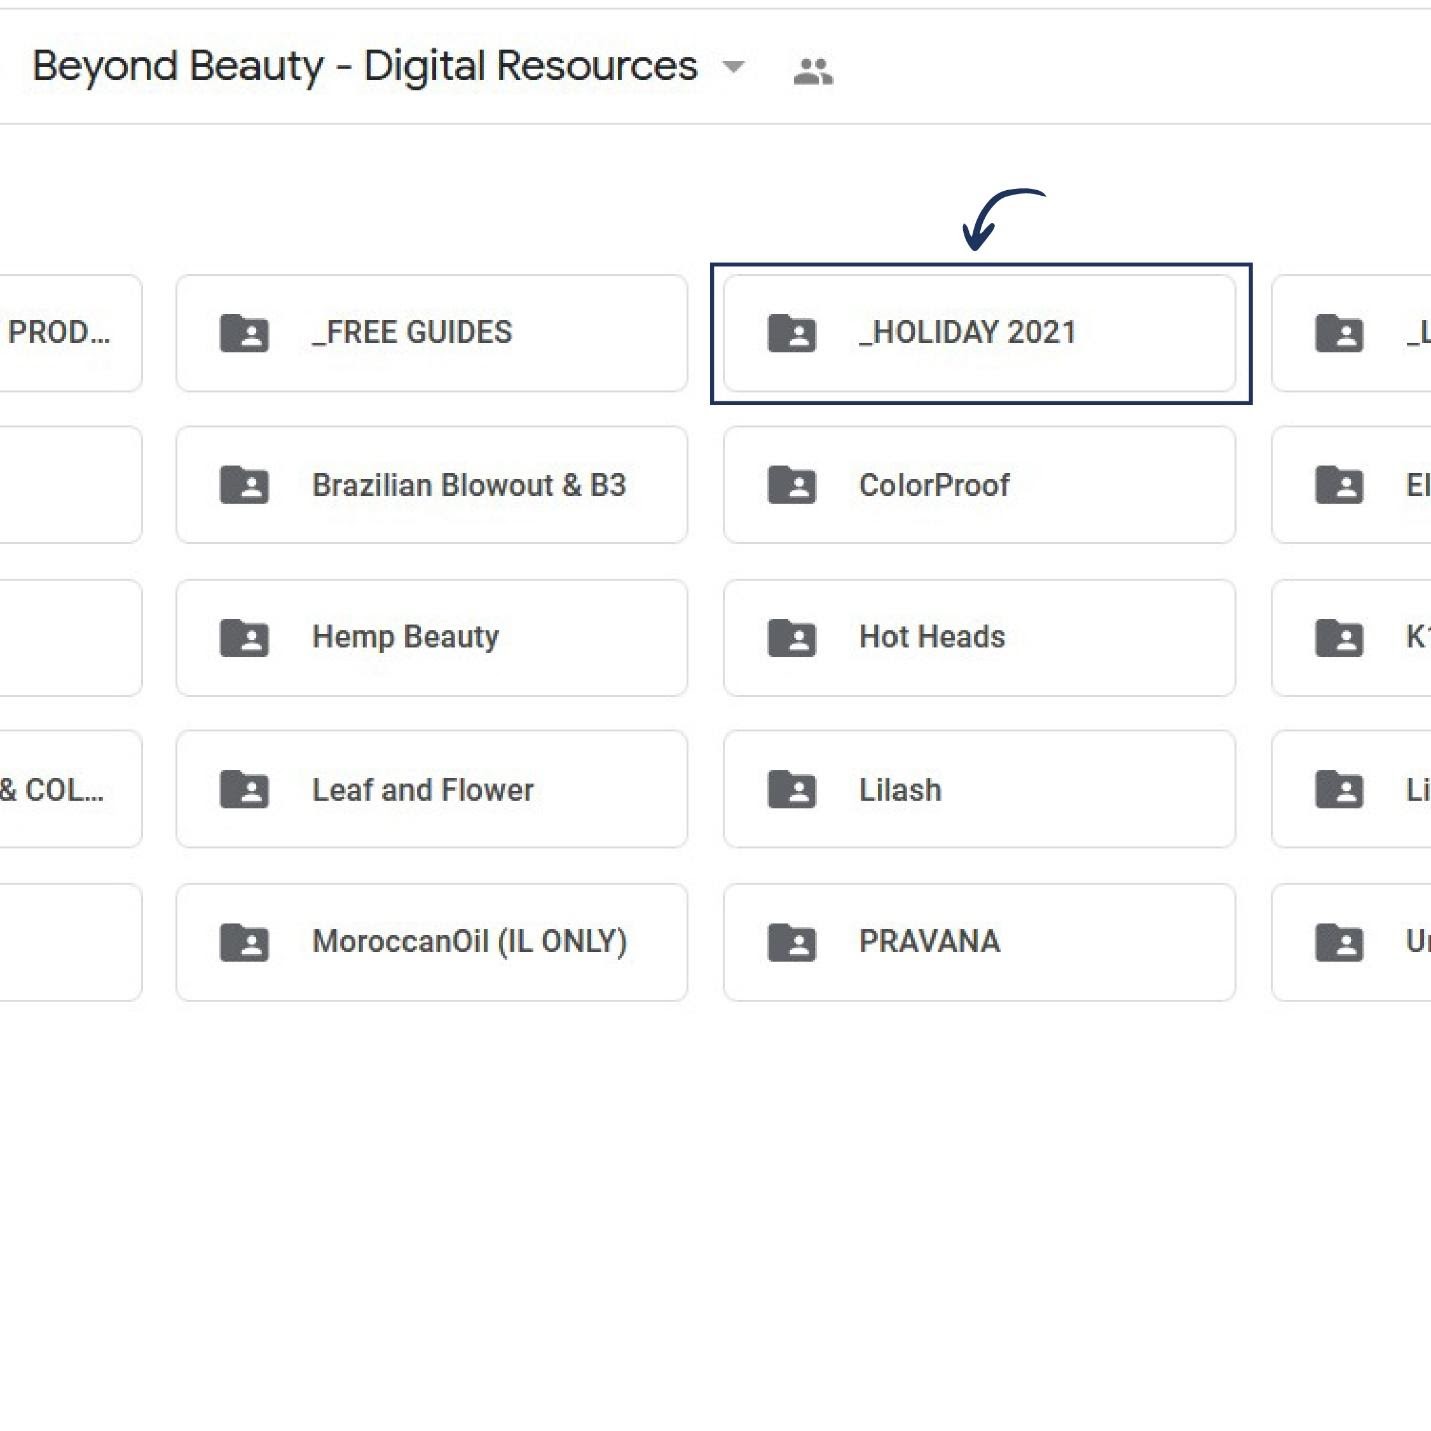Viewport: 1431px width, 1431px height.
Task: Click the Beyond Beauty - Digital Resources title
Action: pos(364,67)
